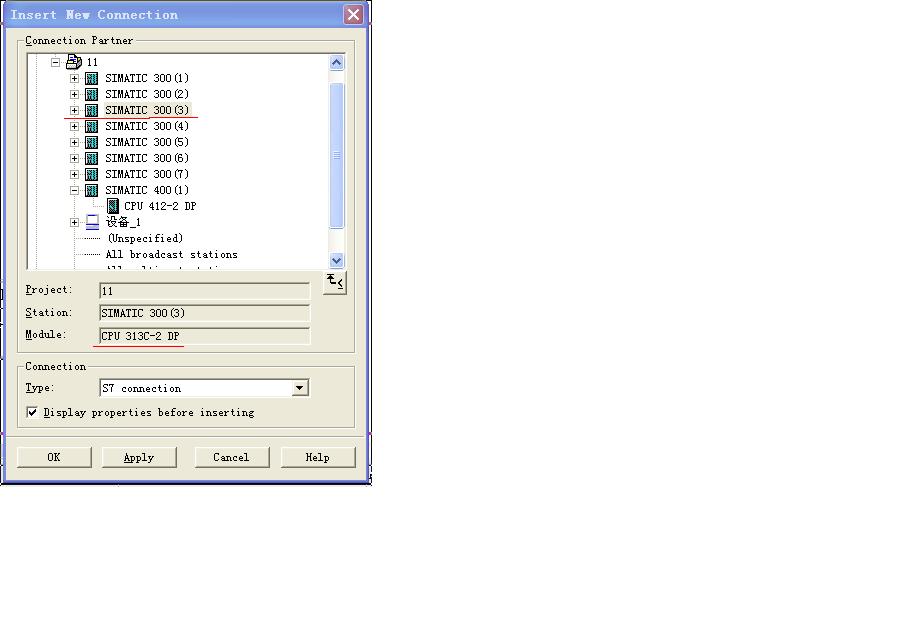
Task: Select the SIMATIC 300(6) tree label
Action: [147, 158]
